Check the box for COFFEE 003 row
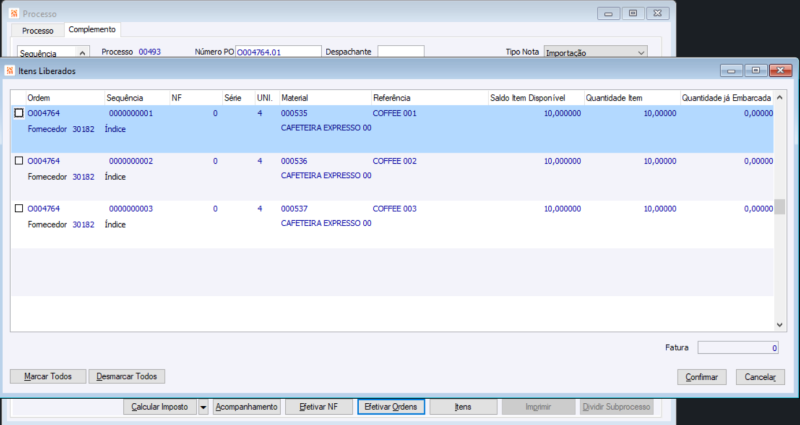This screenshot has height=425, width=800. coord(19,208)
